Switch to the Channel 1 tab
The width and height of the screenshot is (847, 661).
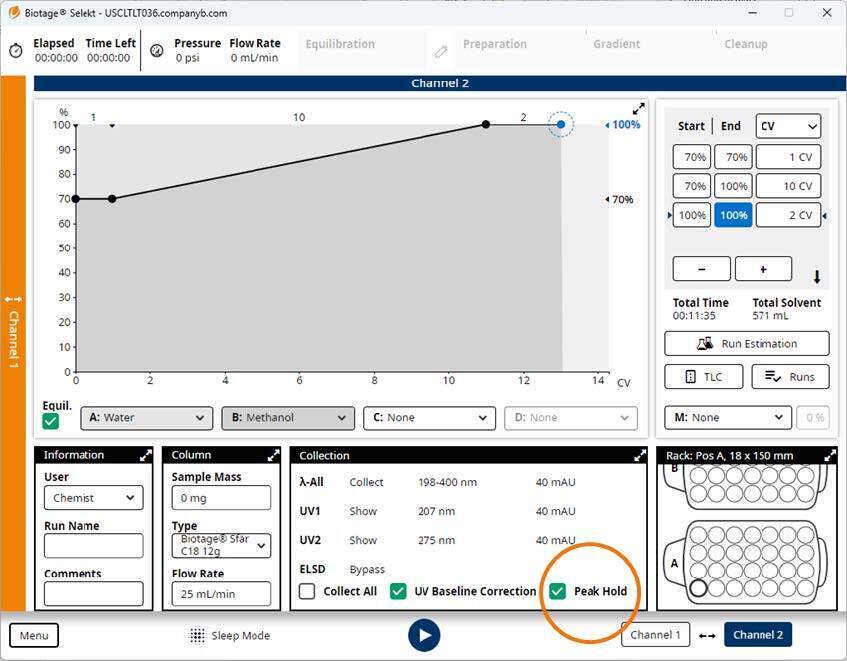click(655, 634)
